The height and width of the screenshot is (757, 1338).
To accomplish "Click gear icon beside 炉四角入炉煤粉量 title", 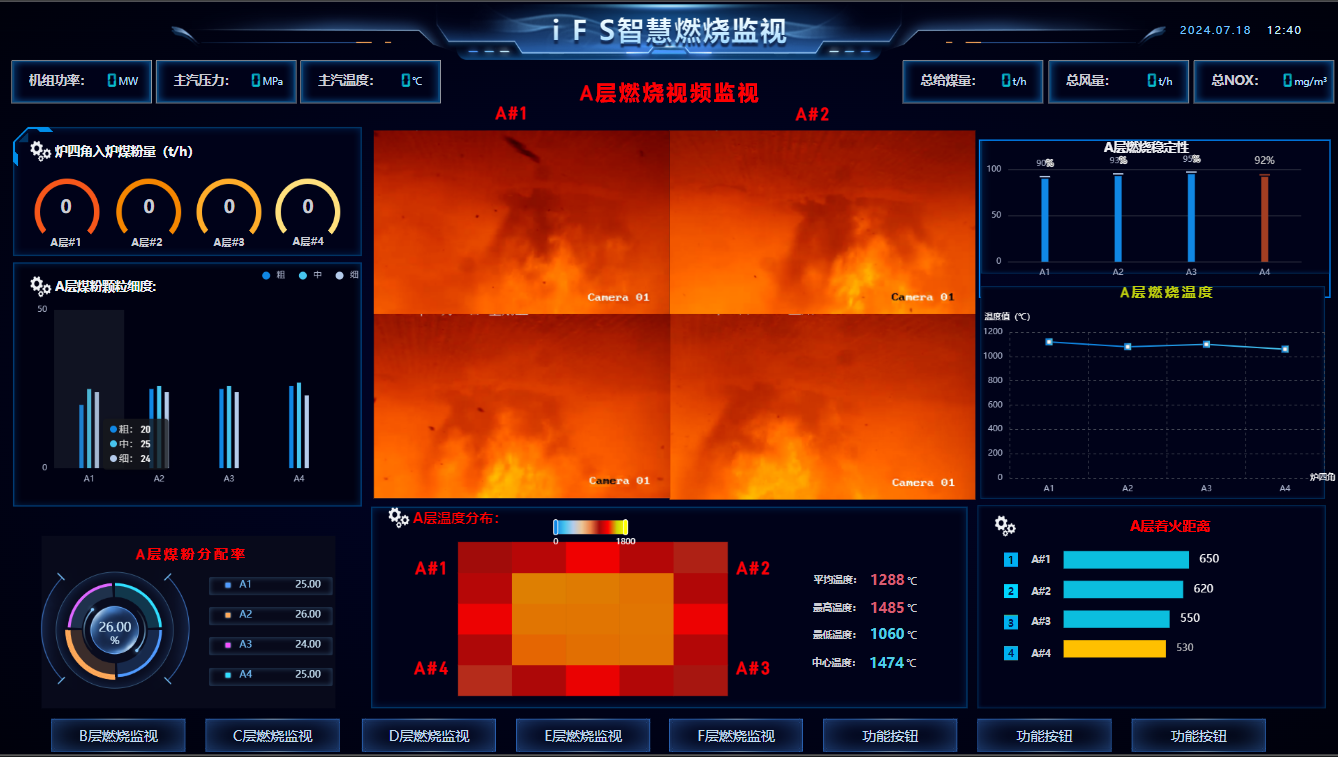I will (x=40, y=151).
